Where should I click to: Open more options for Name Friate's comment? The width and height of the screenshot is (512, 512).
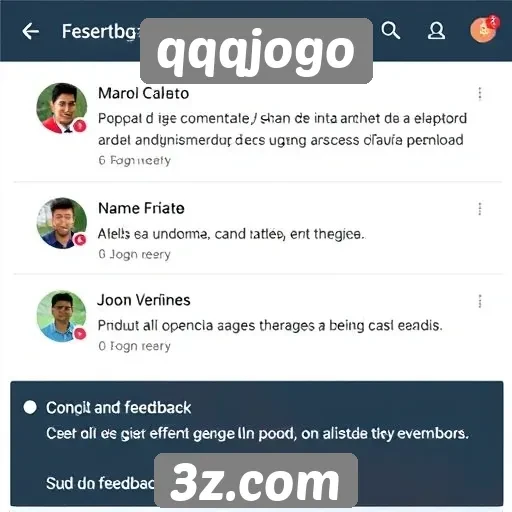point(480,209)
